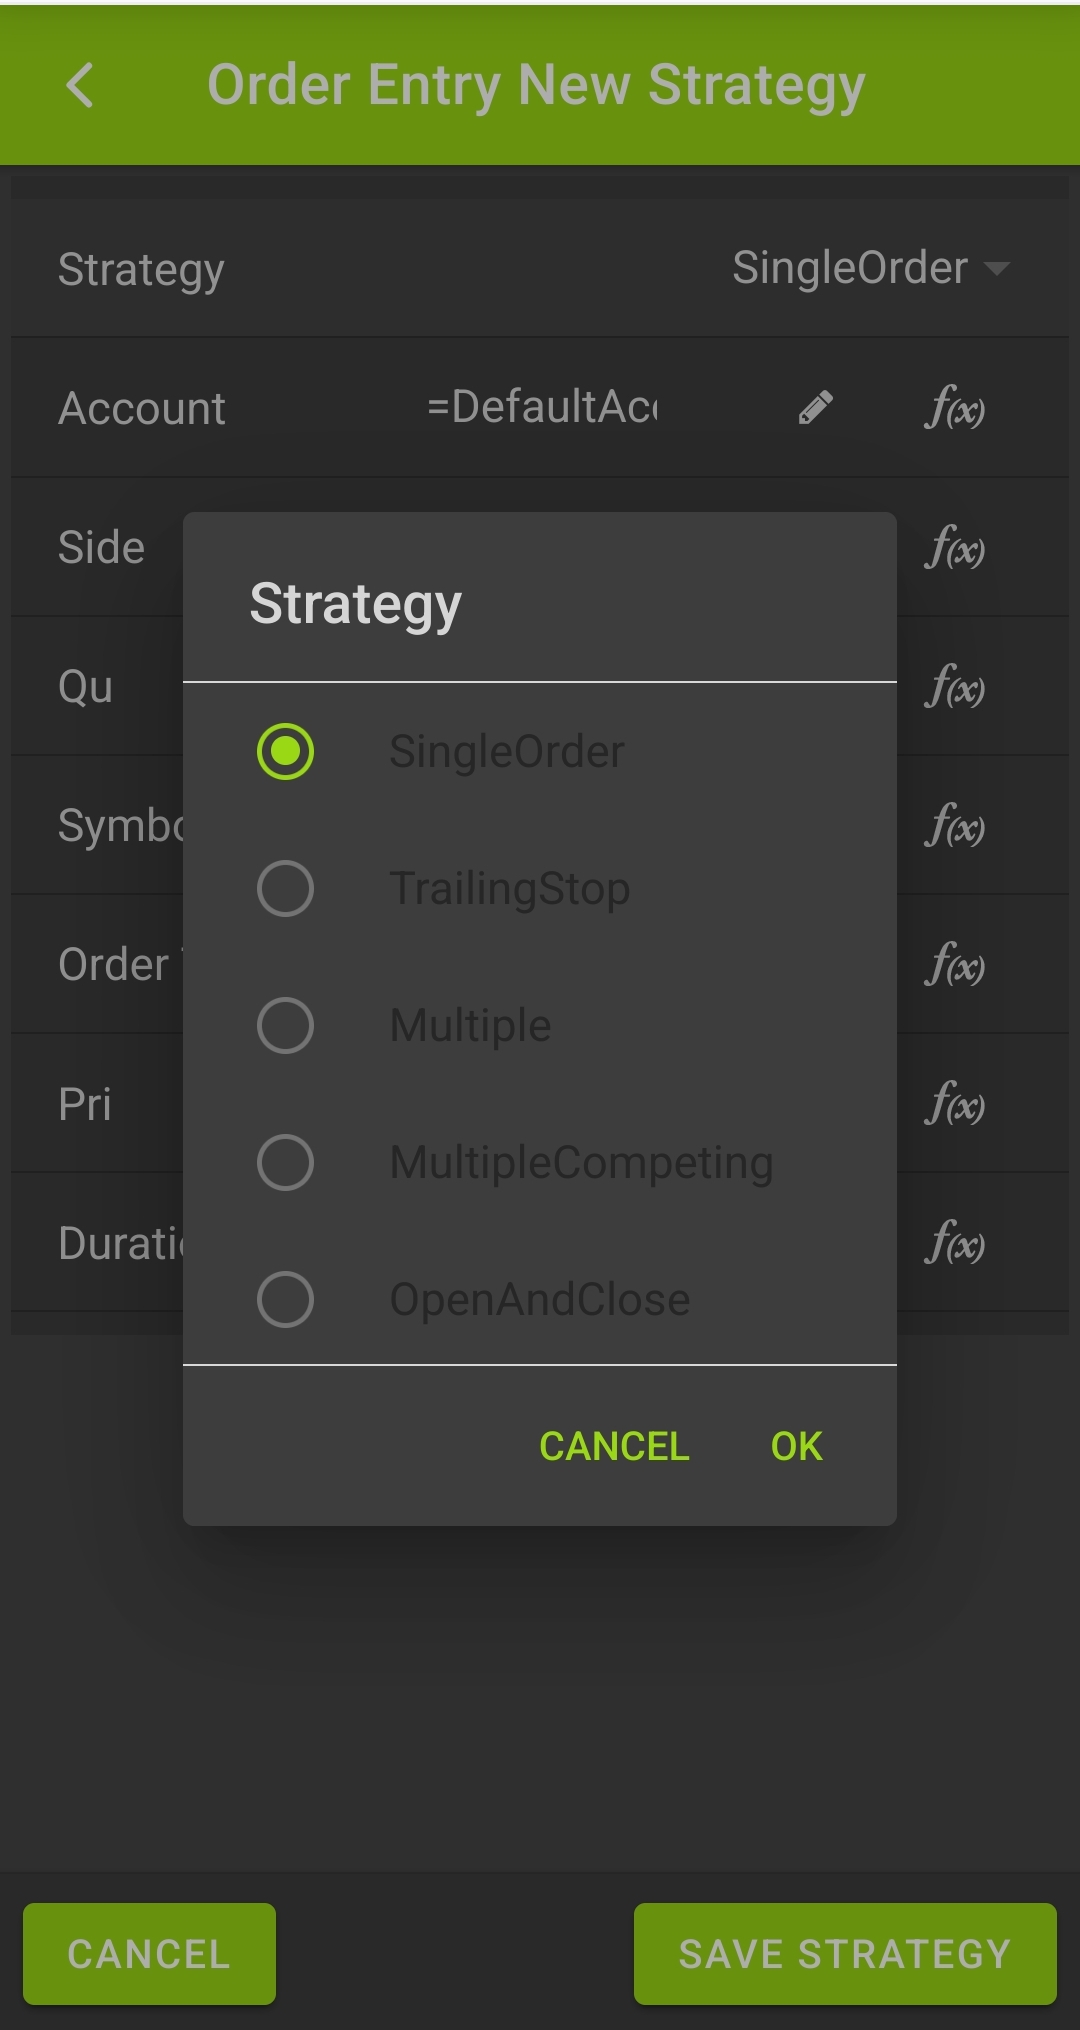Open the Quantity formula editor
Viewport: 1080px width, 2030px height.
954,687
